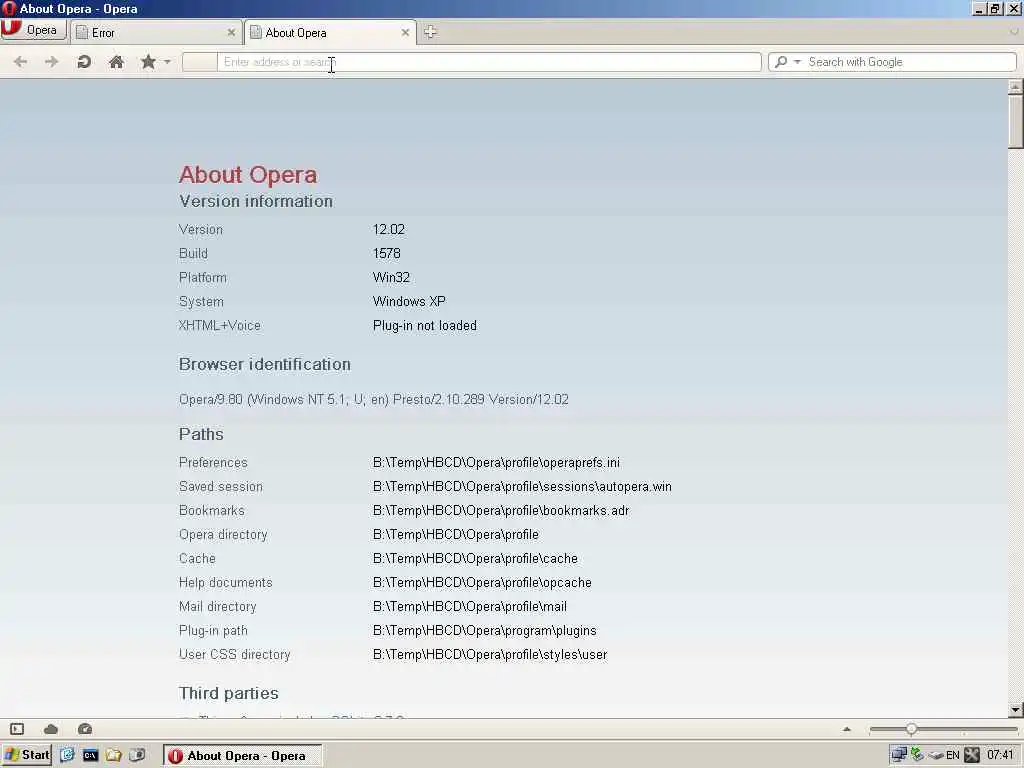Click the browser identification user agent string
The image size is (1024, 768).
click(x=374, y=400)
